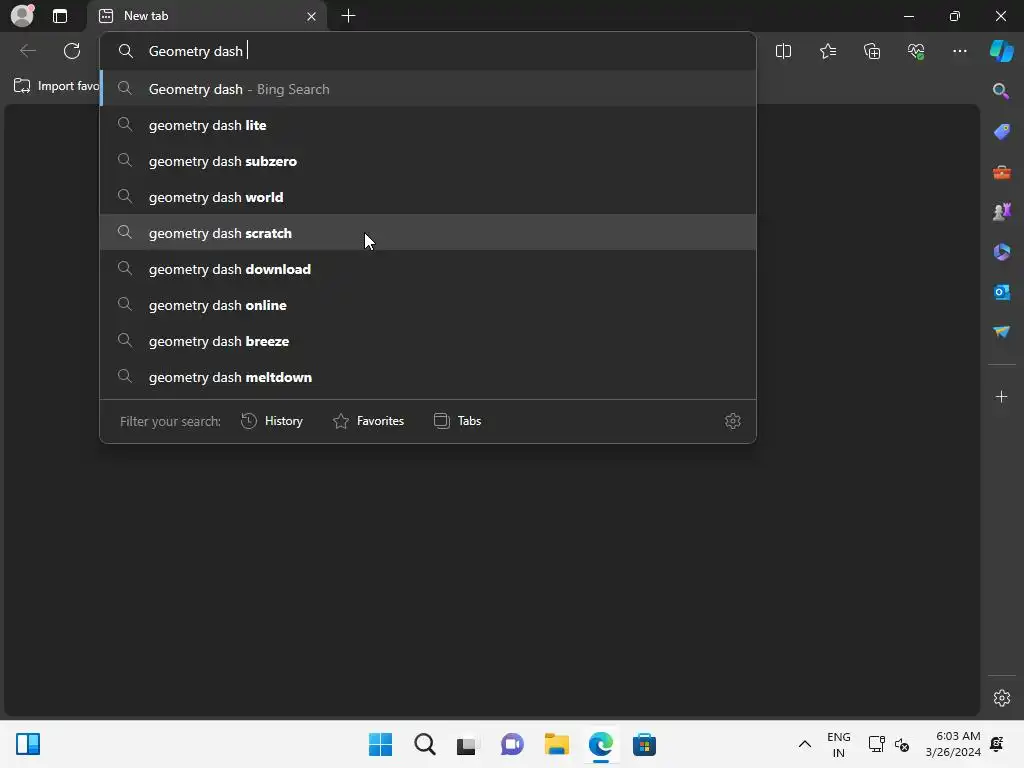
Task: Choose suggestion 'geometry dash world'
Action: (428, 197)
